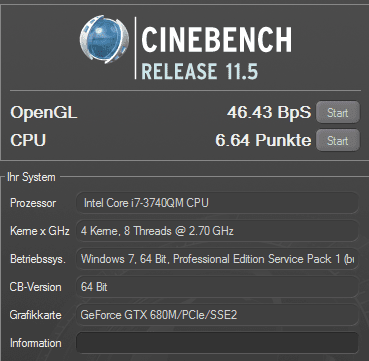
Task: Focus the empty Information text field
Action: point(217,343)
